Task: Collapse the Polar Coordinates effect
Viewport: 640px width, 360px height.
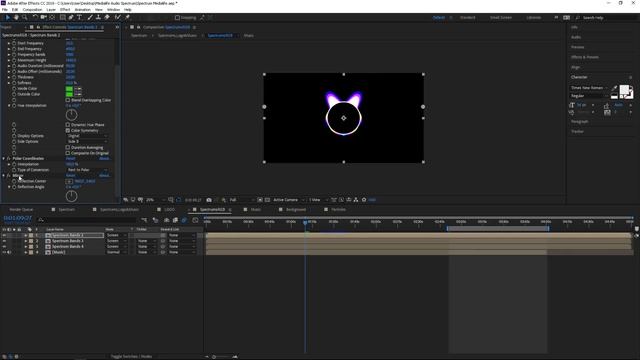Action: (4, 158)
